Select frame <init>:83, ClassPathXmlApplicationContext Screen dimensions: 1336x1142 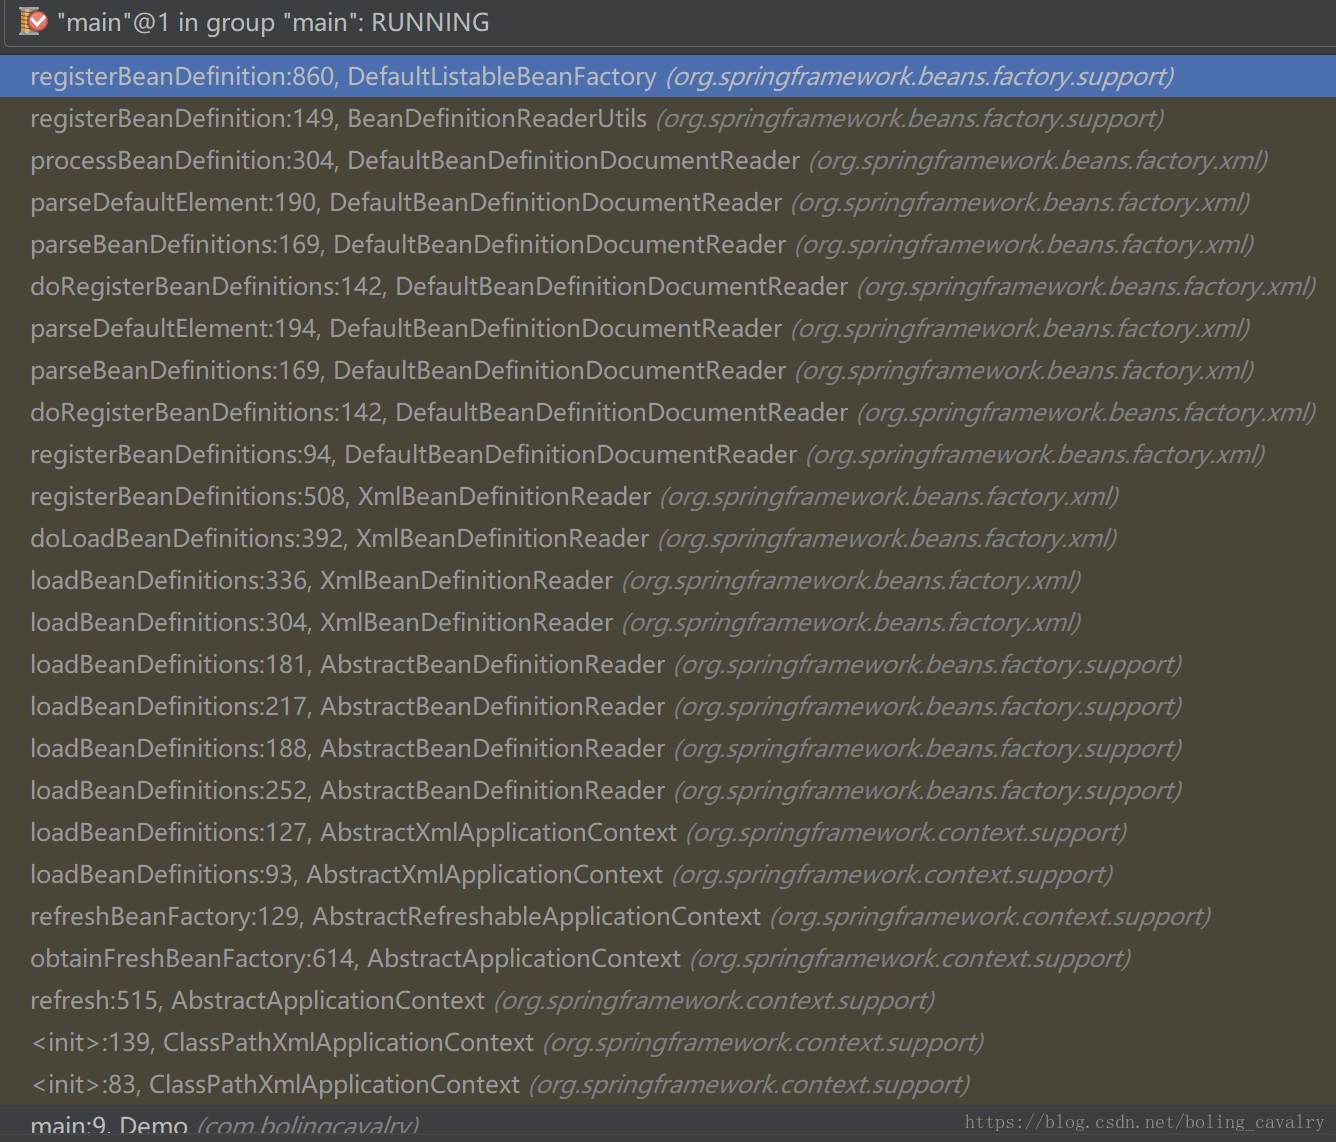coord(668,1084)
